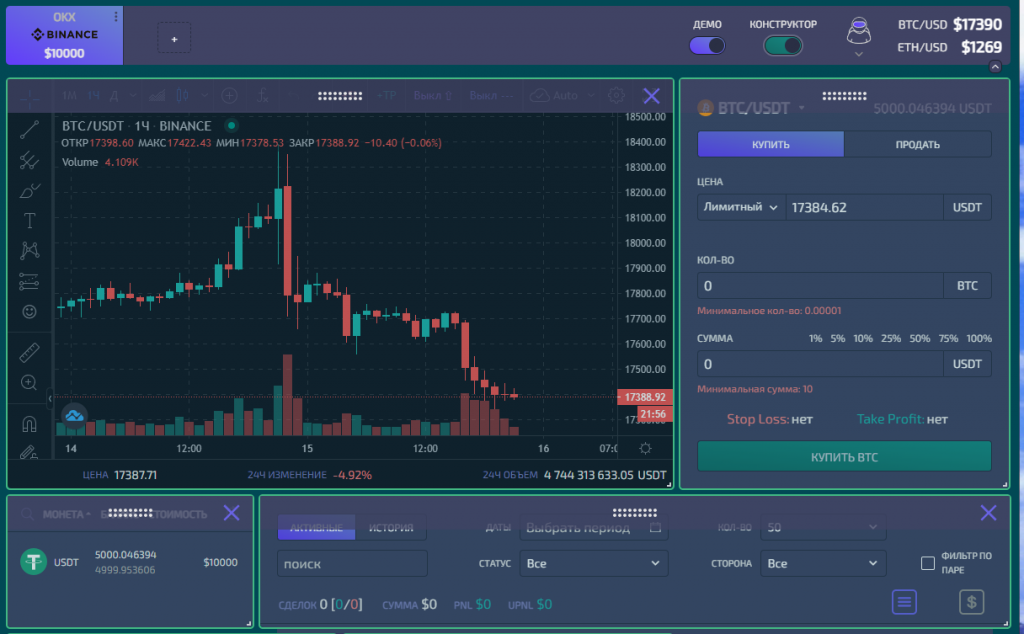The width and height of the screenshot is (1024, 634).
Task: Select the pitchfork drawing tool
Action: [x=29, y=160]
